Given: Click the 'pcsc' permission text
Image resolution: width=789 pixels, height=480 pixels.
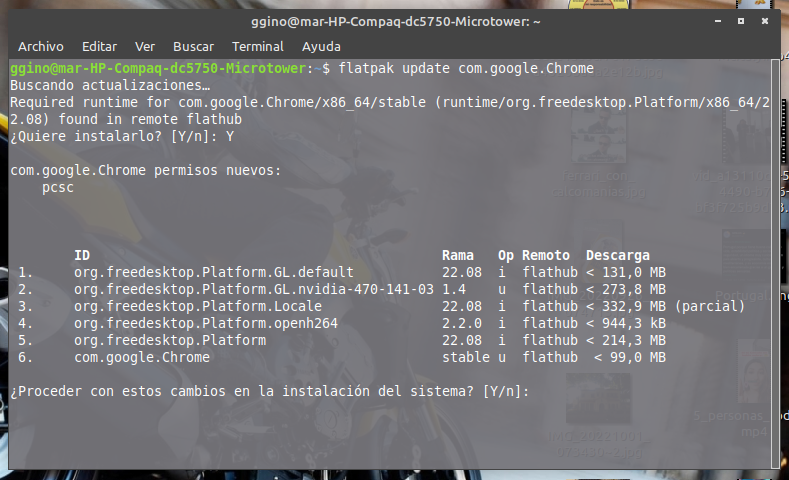Looking at the screenshot, I should click(x=58, y=188).
